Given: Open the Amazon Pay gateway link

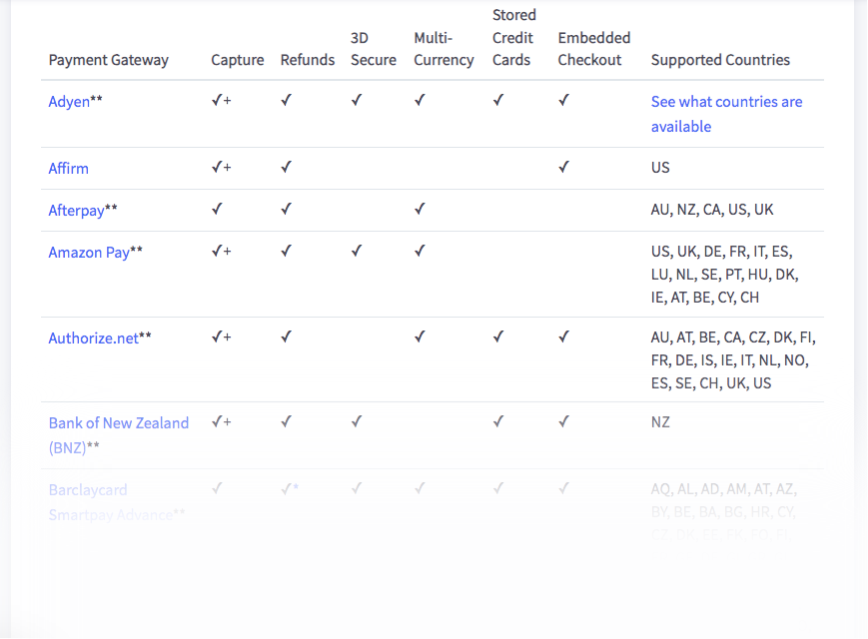Looking at the screenshot, I should click(89, 252).
